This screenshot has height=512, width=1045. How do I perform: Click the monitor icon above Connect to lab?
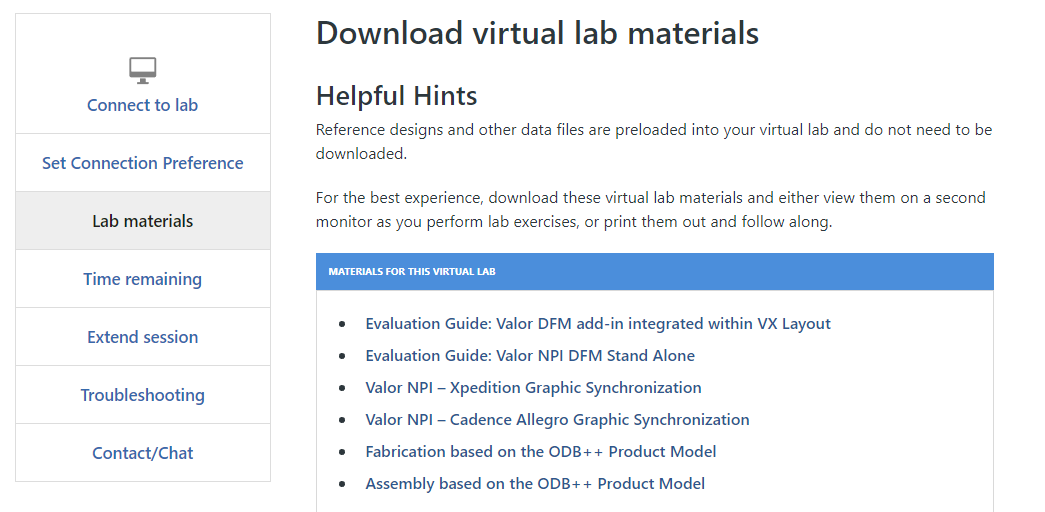click(x=143, y=70)
